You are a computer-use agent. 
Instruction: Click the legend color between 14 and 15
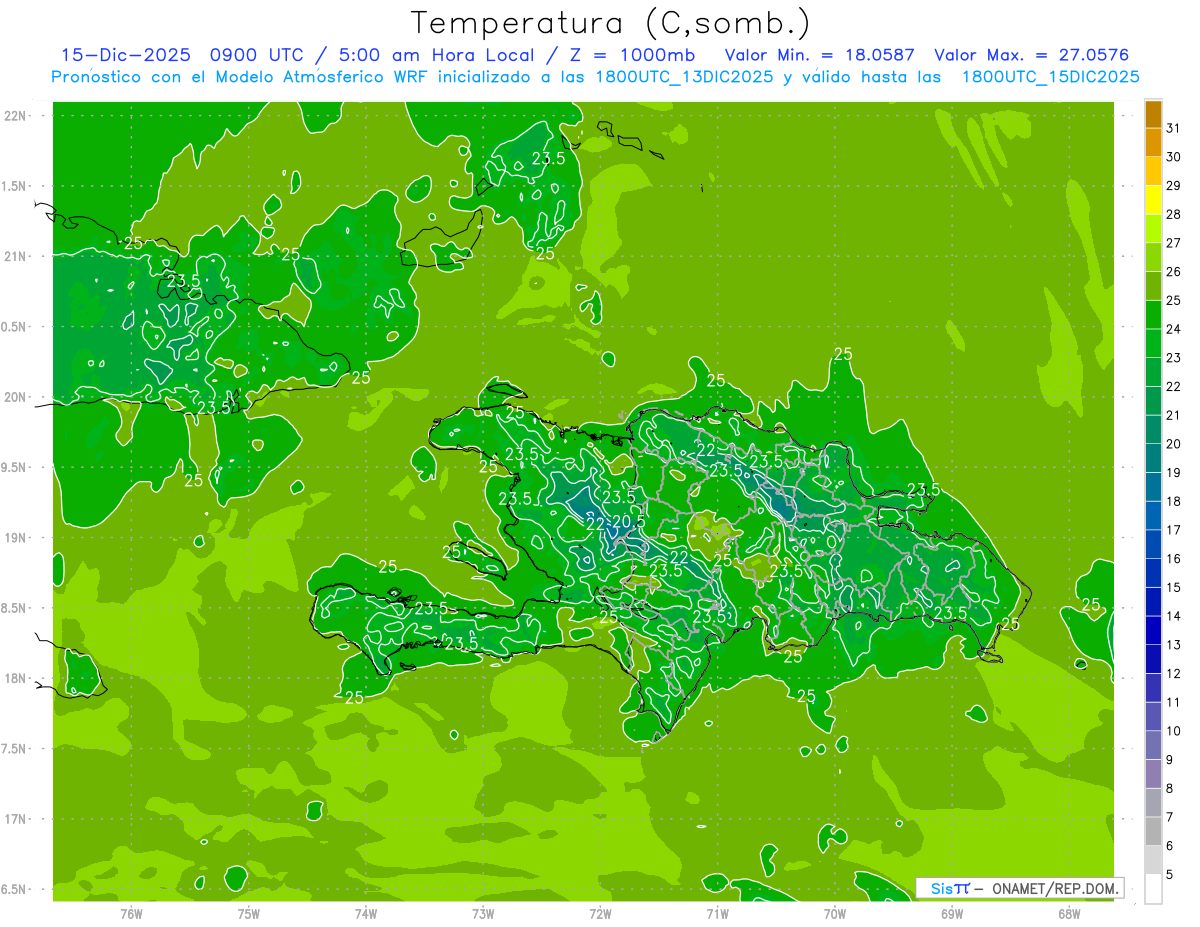1153,602
